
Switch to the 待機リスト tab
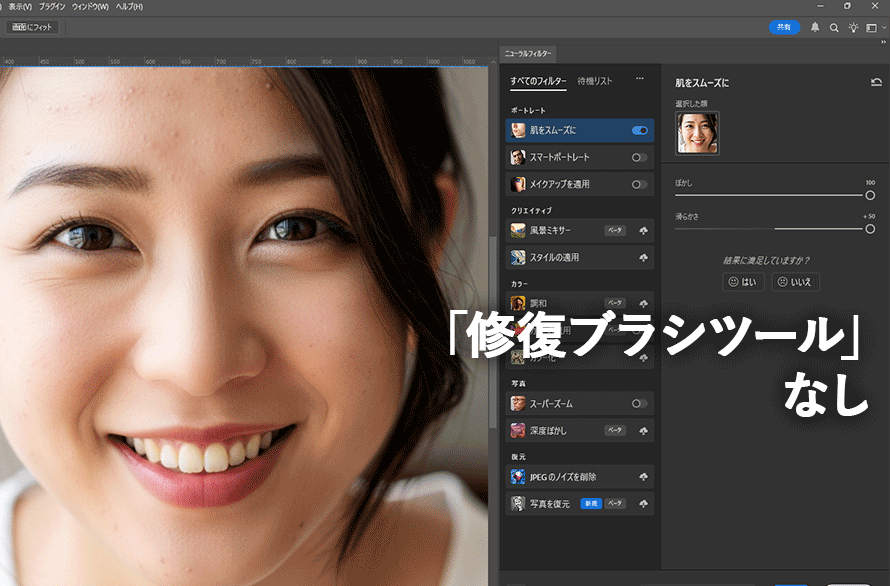pyautogui.click(x=594, y=80)
